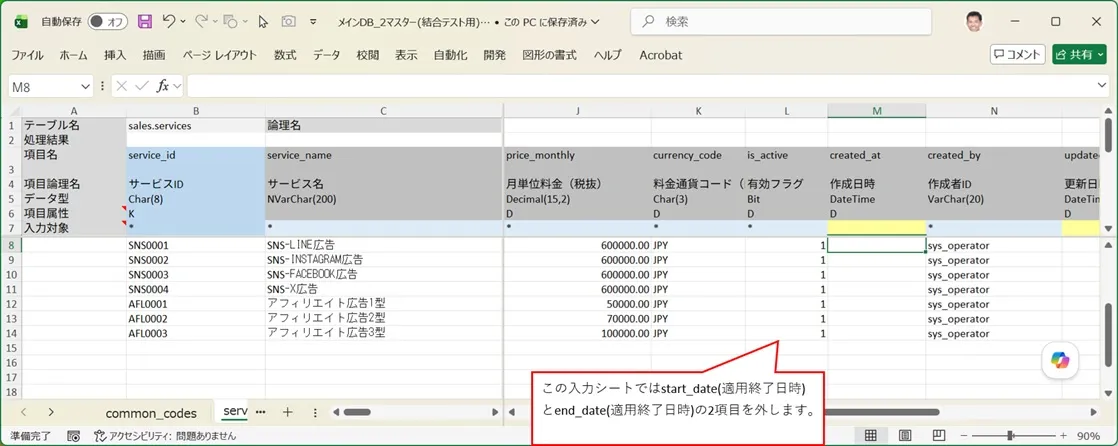Switch to the 描画 ribbon tab

(x=154, y=55)
